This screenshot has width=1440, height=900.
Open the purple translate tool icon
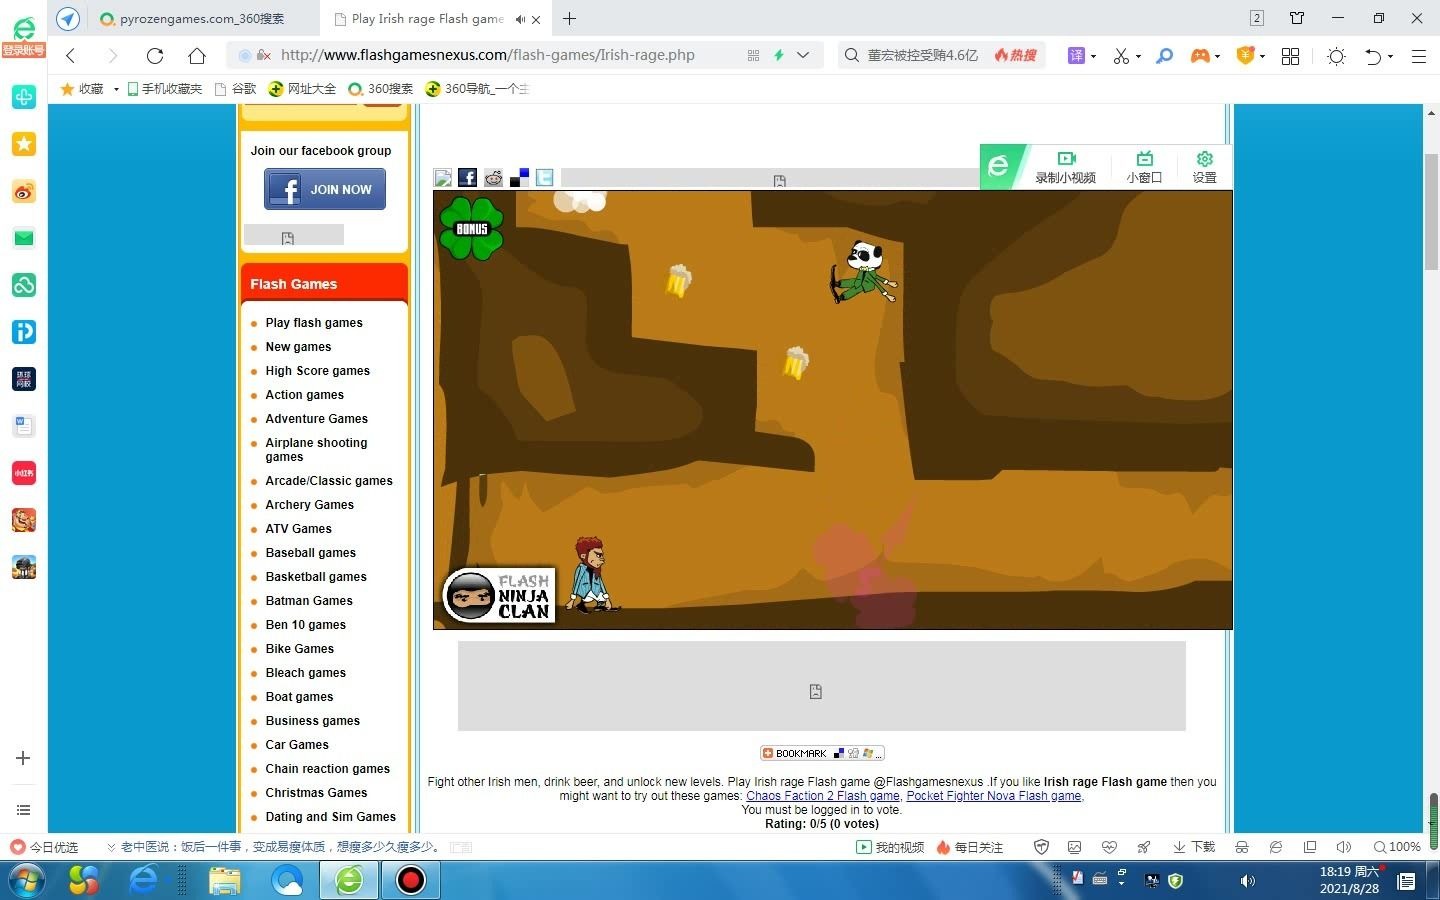1076,56
